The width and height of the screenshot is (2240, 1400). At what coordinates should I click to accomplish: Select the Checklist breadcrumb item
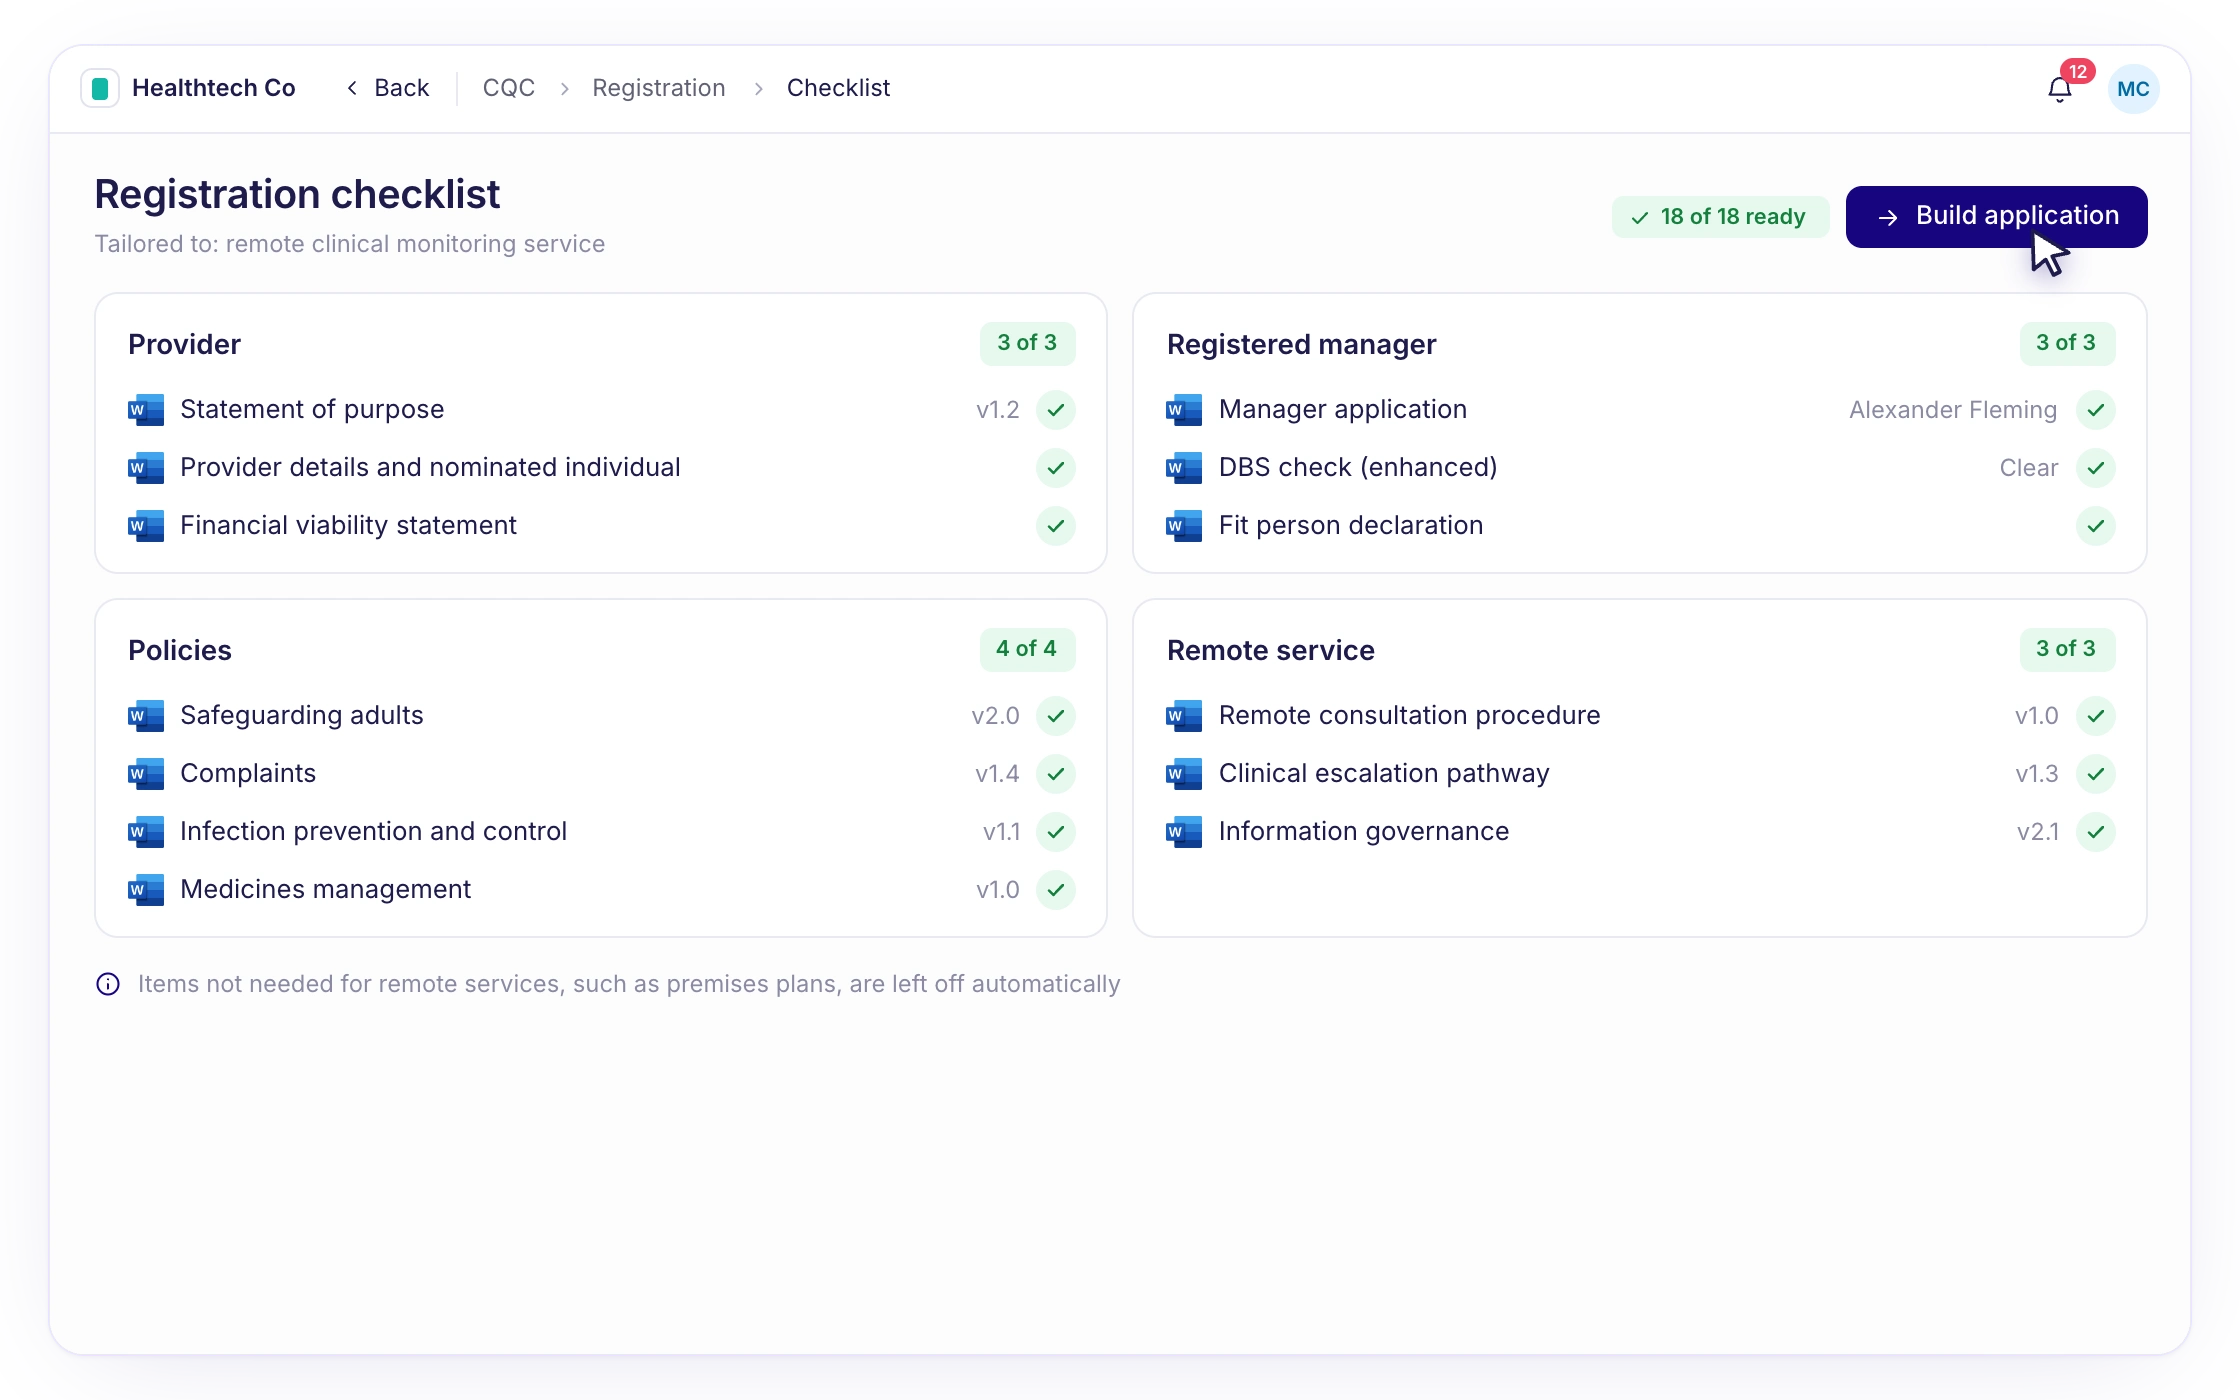(838, 88)
